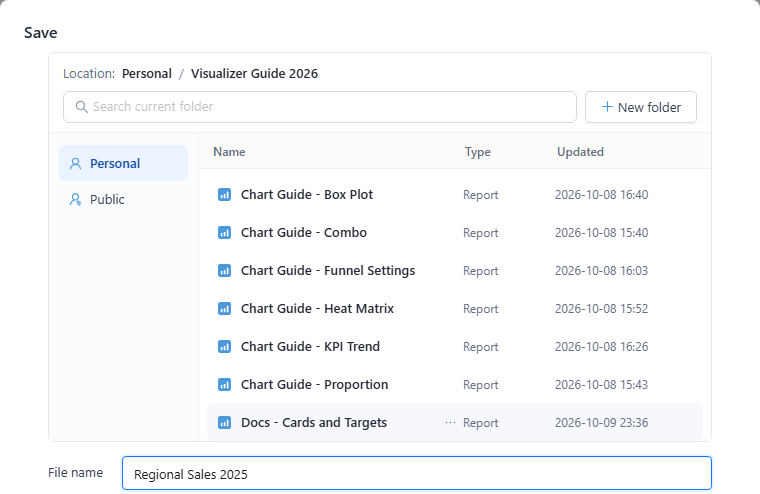Click the 2026-10-08 16:26 timestamp

pyautogui.click(x=602, y=347)
